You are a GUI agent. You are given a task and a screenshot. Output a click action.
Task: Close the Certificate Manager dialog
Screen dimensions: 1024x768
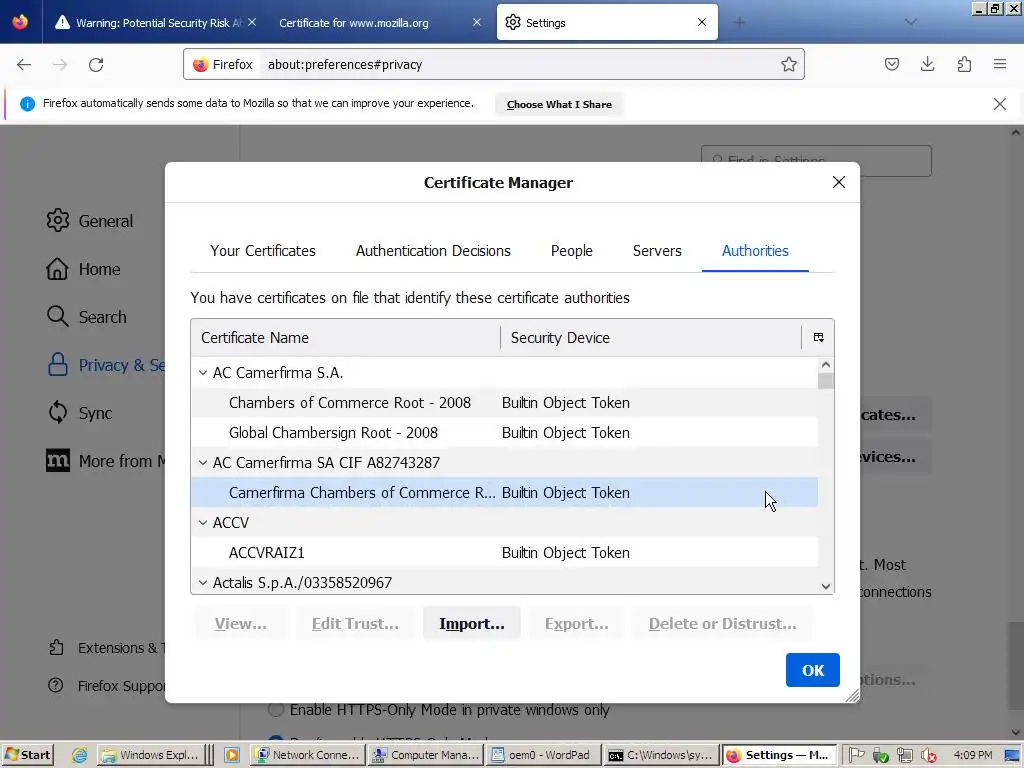839,182
